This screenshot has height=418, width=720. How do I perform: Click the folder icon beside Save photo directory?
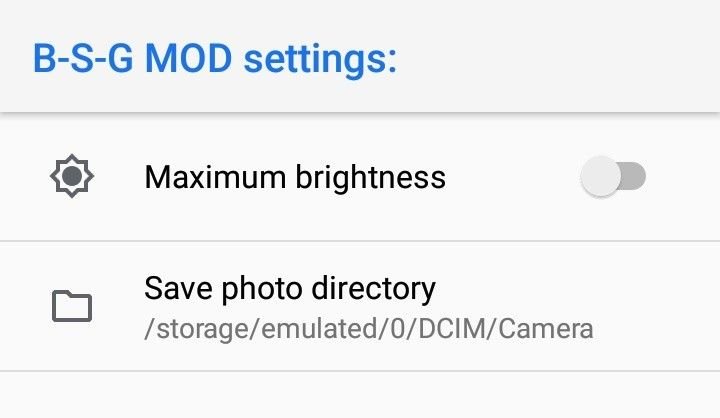(x=72, y=306)
